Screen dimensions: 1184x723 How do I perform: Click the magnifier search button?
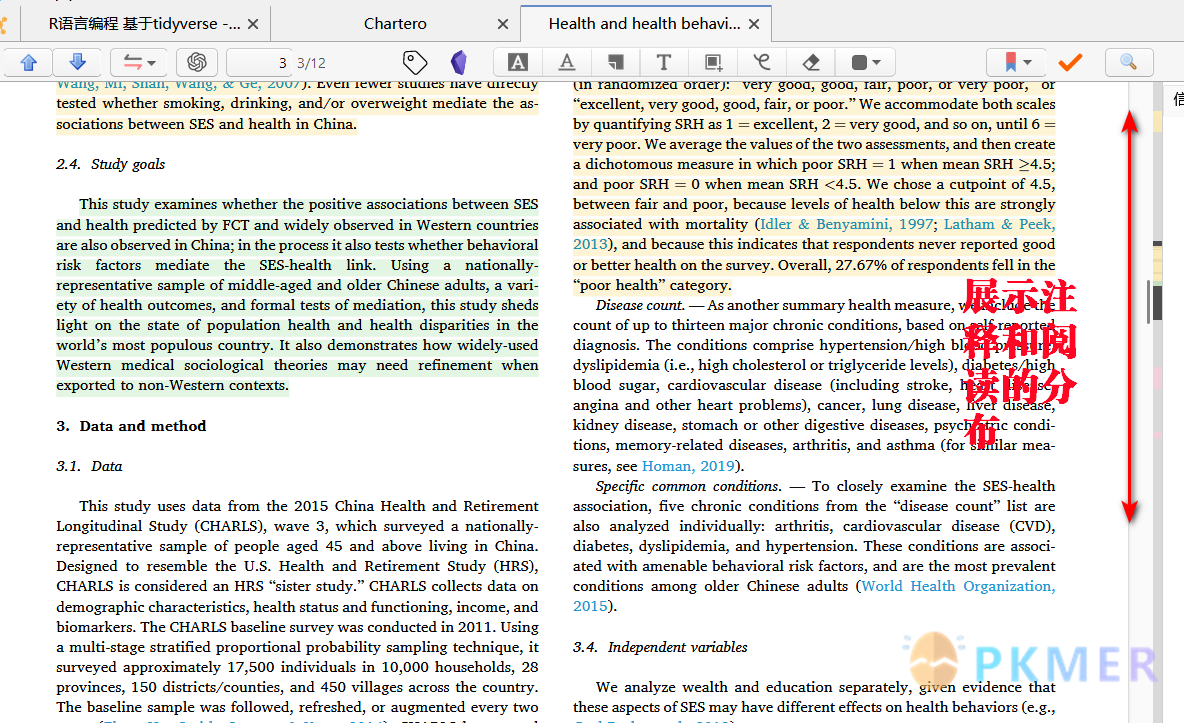point(1128,62)
